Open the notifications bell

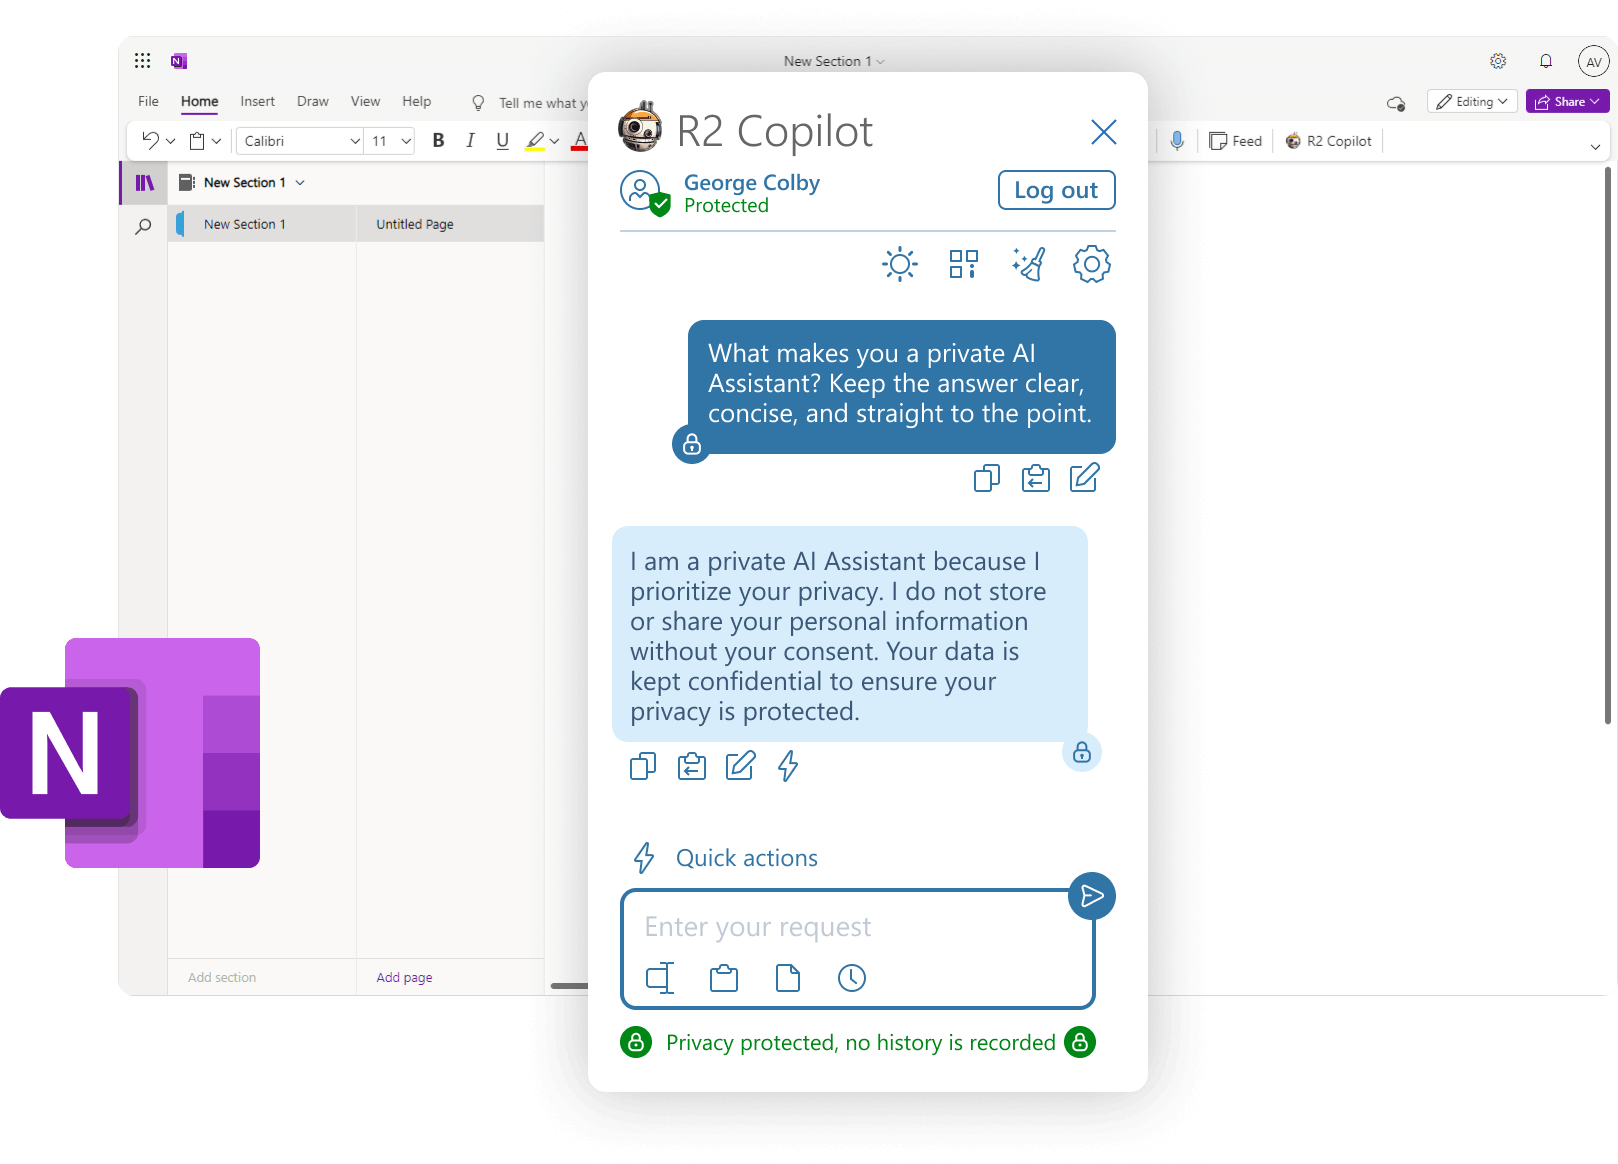pyautogui.click(x=1546, y=61)
